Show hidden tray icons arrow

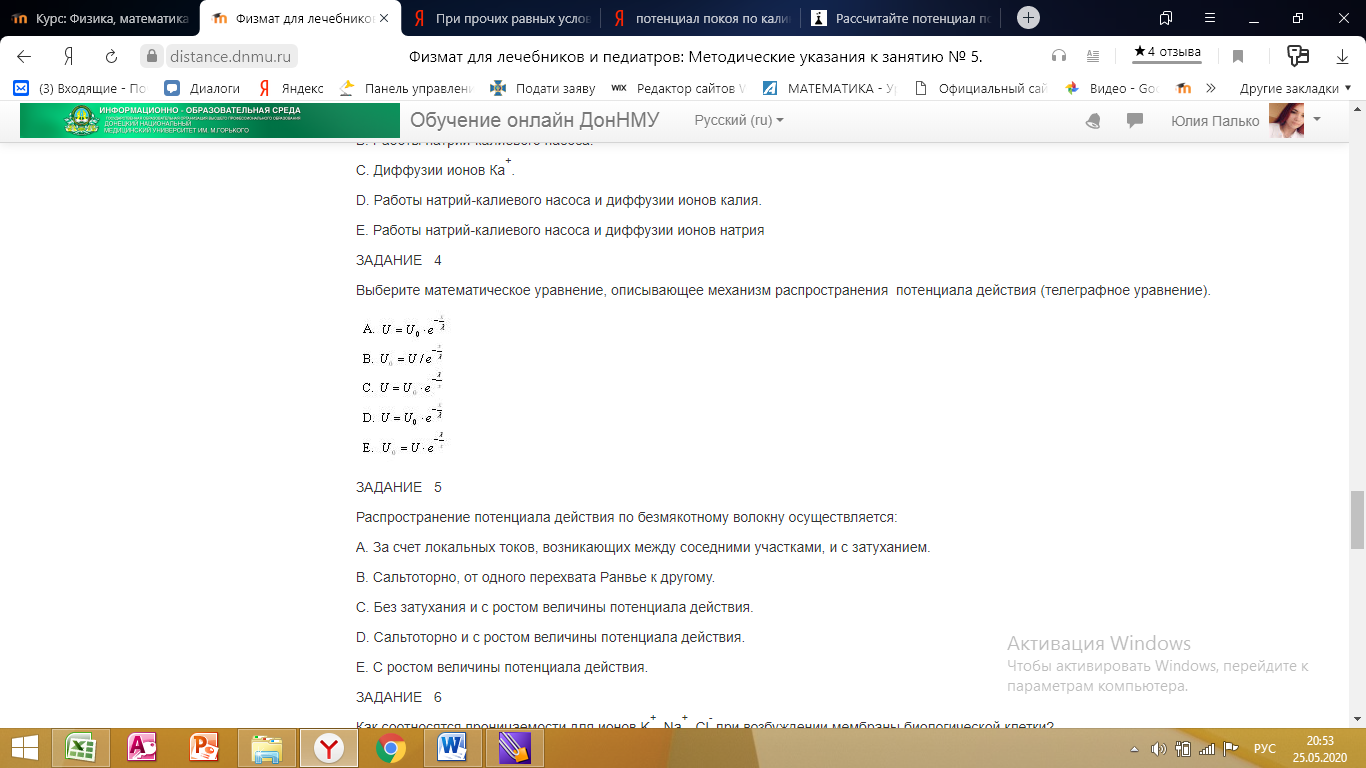(x=1135, y=749)
